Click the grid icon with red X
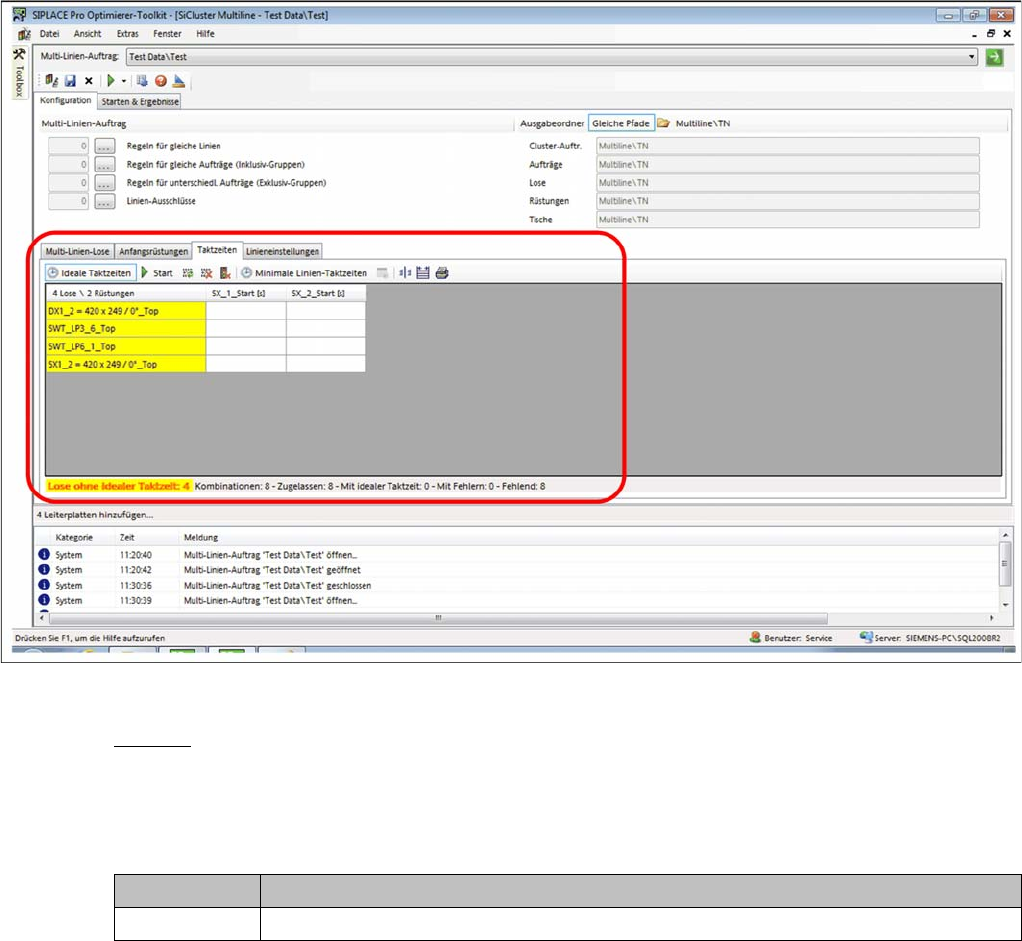This screenshot has width=1022, height=941. tap(207, 273)
